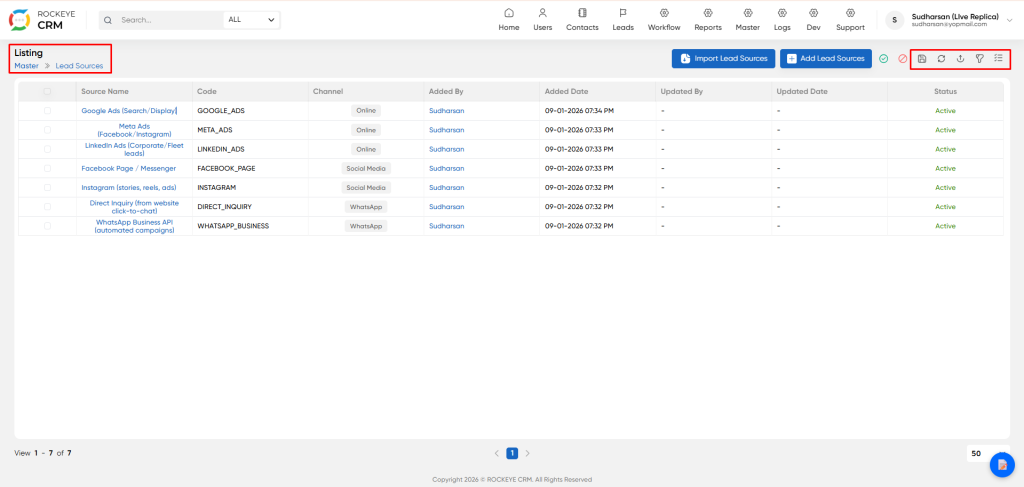Open the Contacts menu
This screenshot has width=1024, height=487.
(582, 20)
